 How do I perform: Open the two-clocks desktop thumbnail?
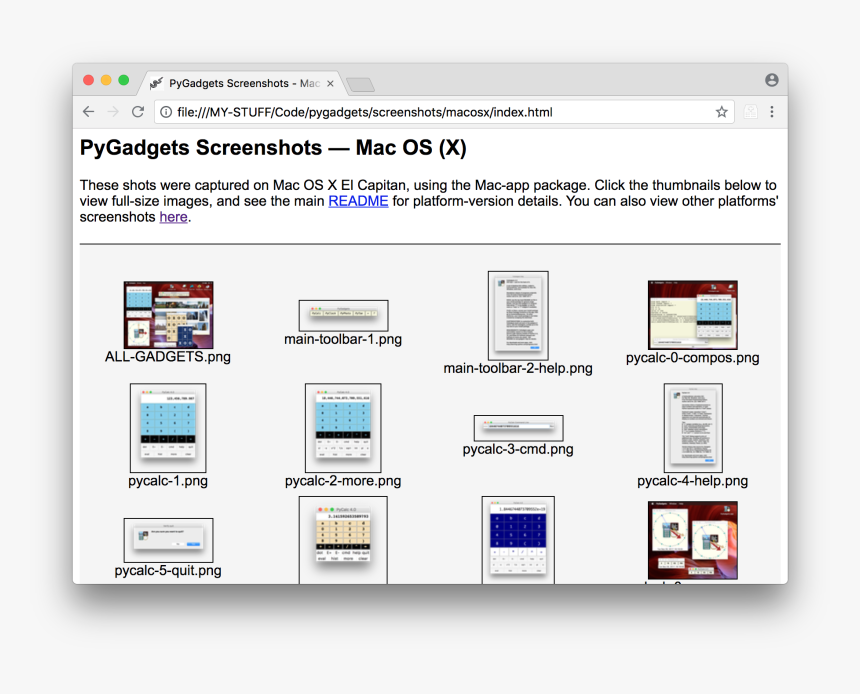[x=693, y=540]
